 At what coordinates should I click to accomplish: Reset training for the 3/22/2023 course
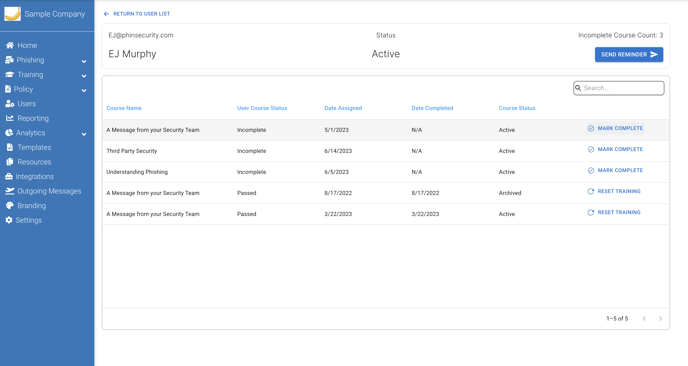pos(614,212)
